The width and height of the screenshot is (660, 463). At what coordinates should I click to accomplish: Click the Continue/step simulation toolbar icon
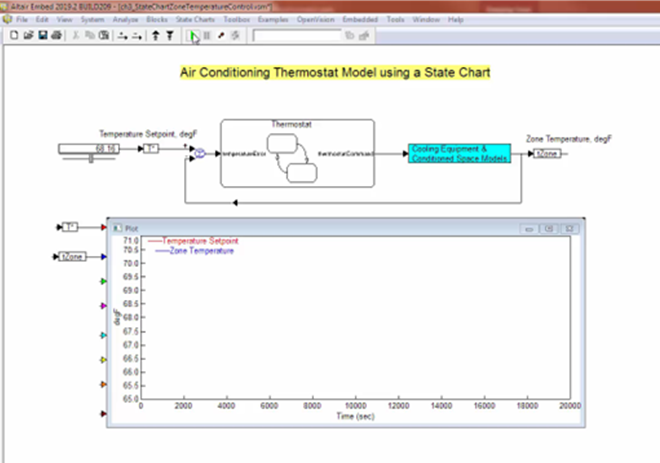coord(235,36)
